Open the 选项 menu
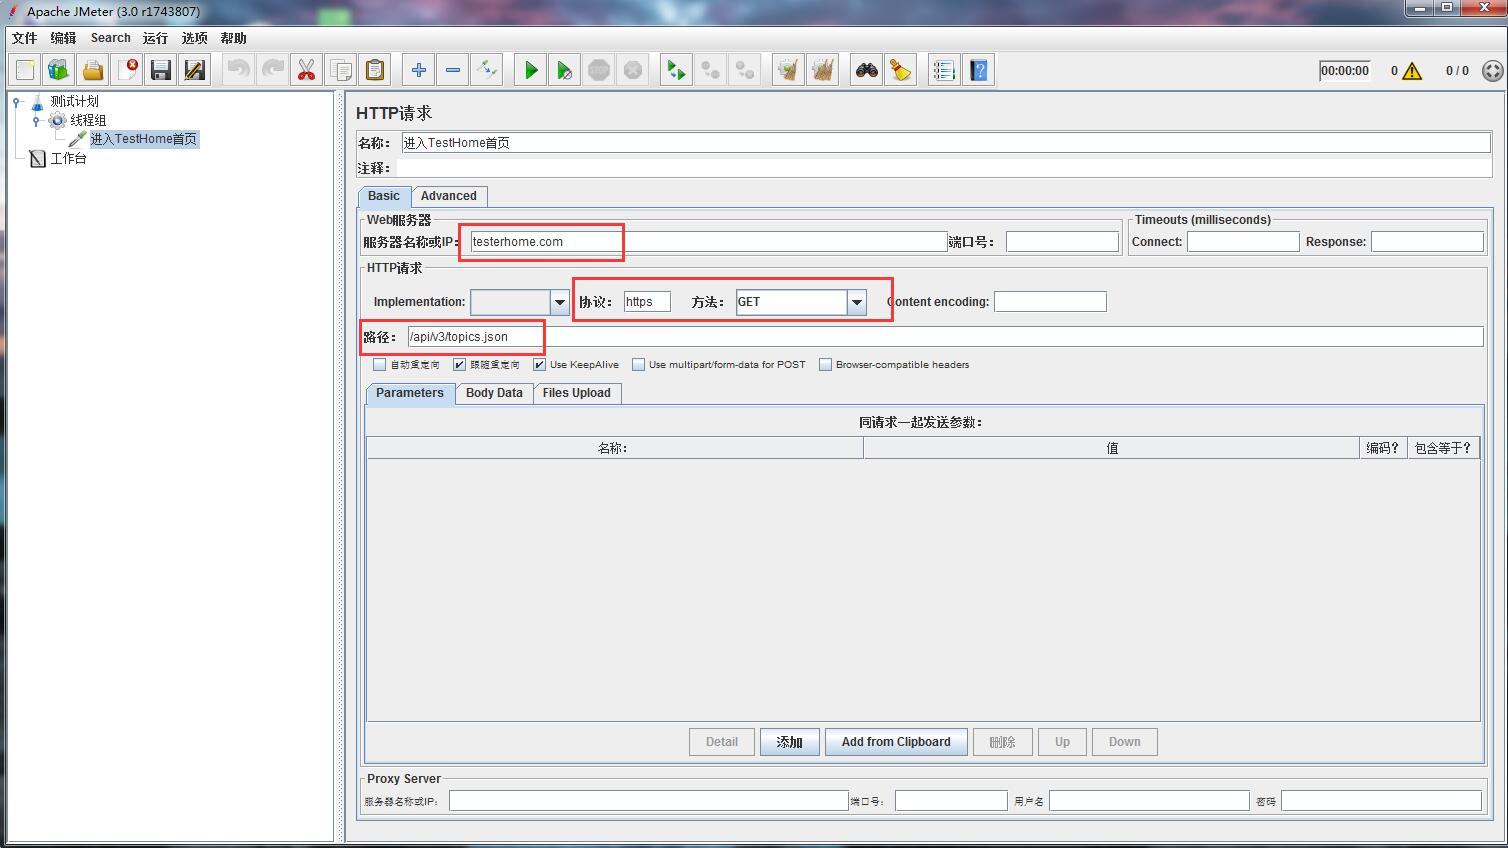 (x=194, y=38)
